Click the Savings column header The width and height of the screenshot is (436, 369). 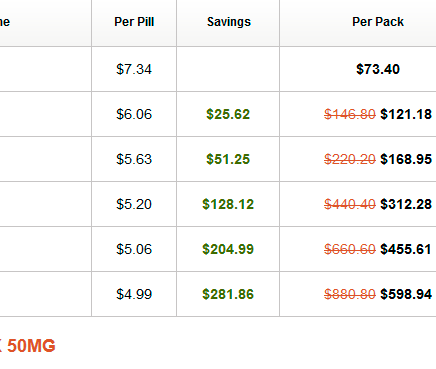[x=229, y=22]
